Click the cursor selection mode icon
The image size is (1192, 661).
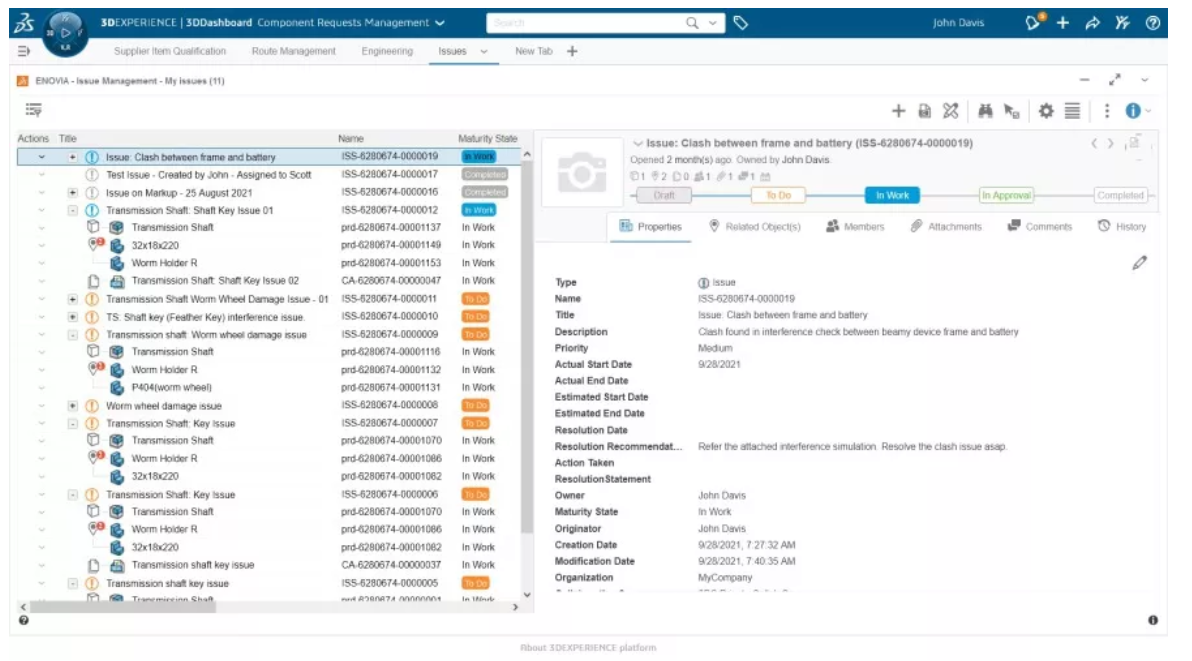(x=1011, y=111)
